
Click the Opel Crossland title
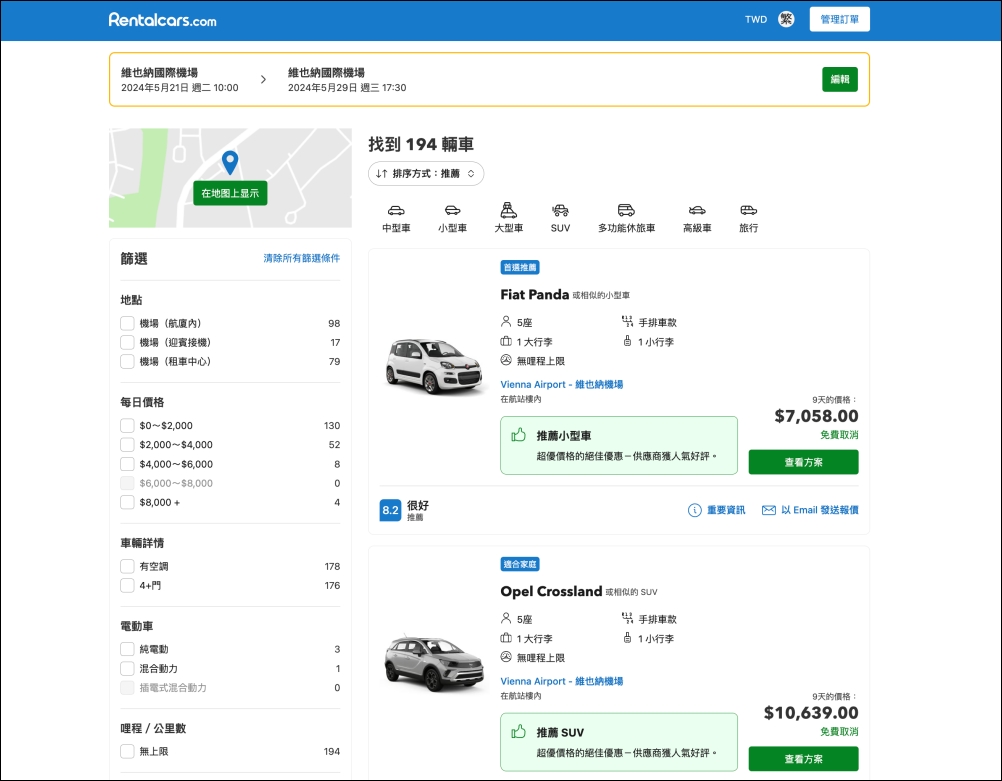tap(551, 591)
